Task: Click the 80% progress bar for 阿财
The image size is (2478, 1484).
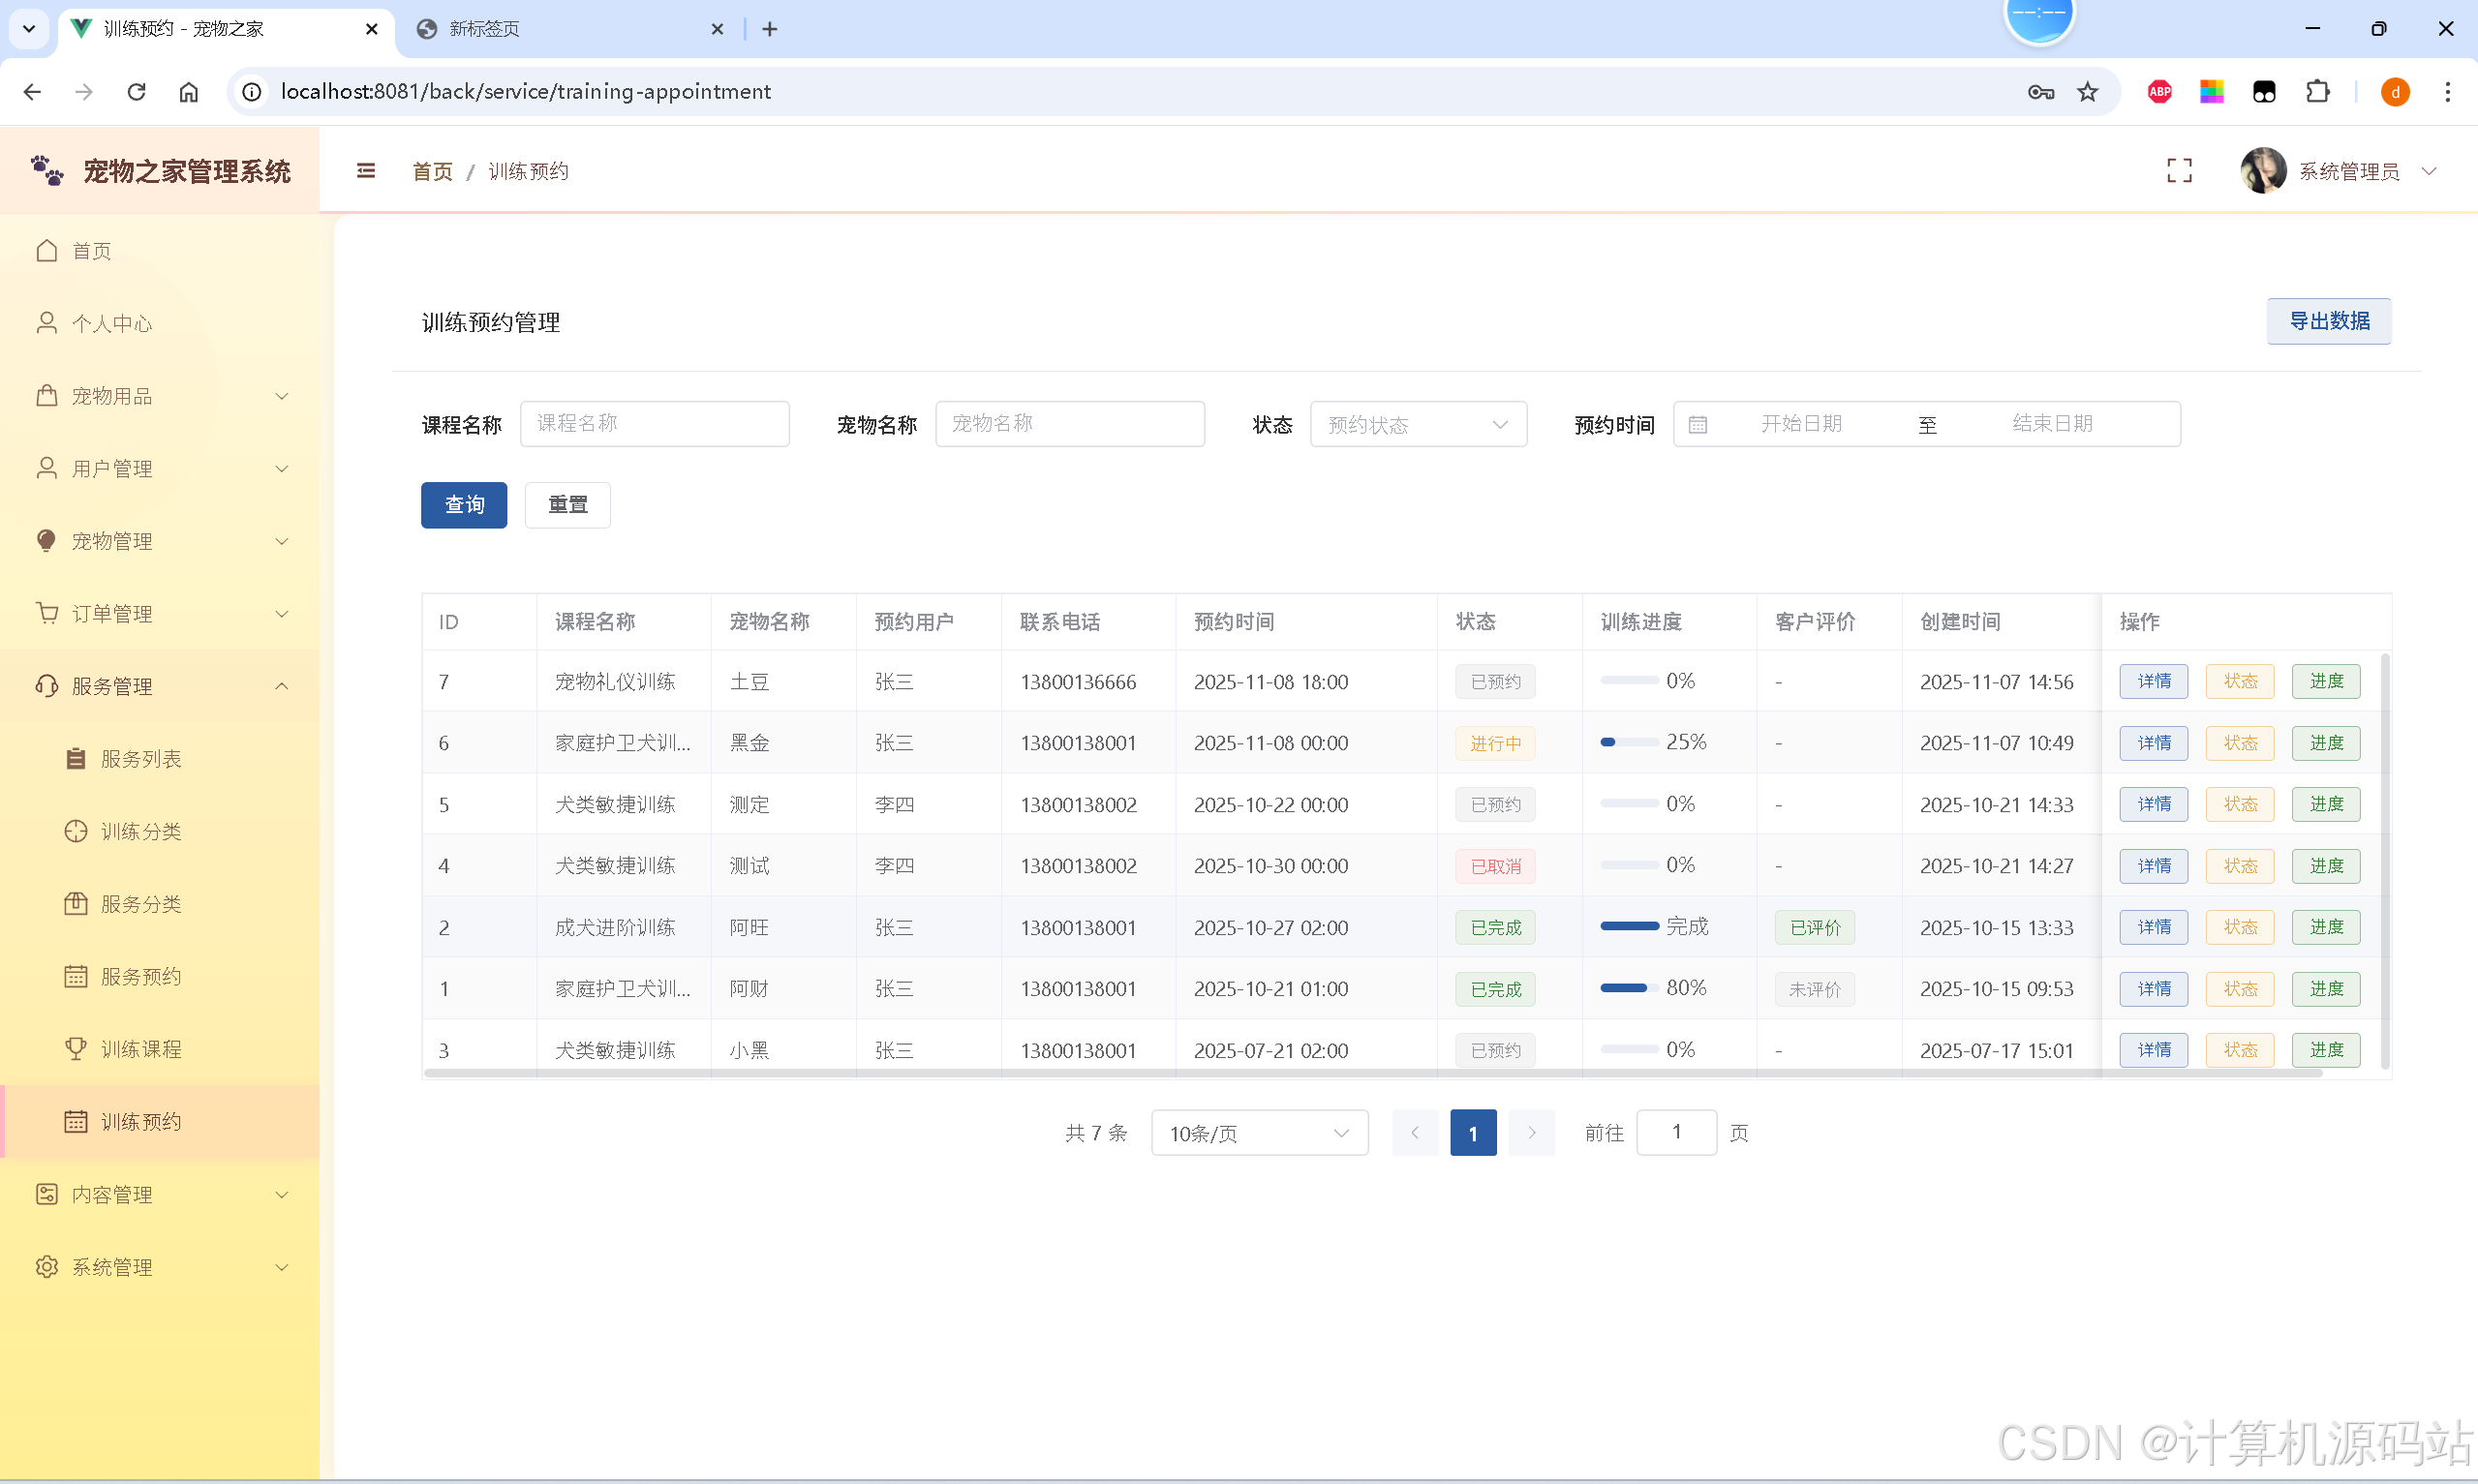Action: point(1630,988)
